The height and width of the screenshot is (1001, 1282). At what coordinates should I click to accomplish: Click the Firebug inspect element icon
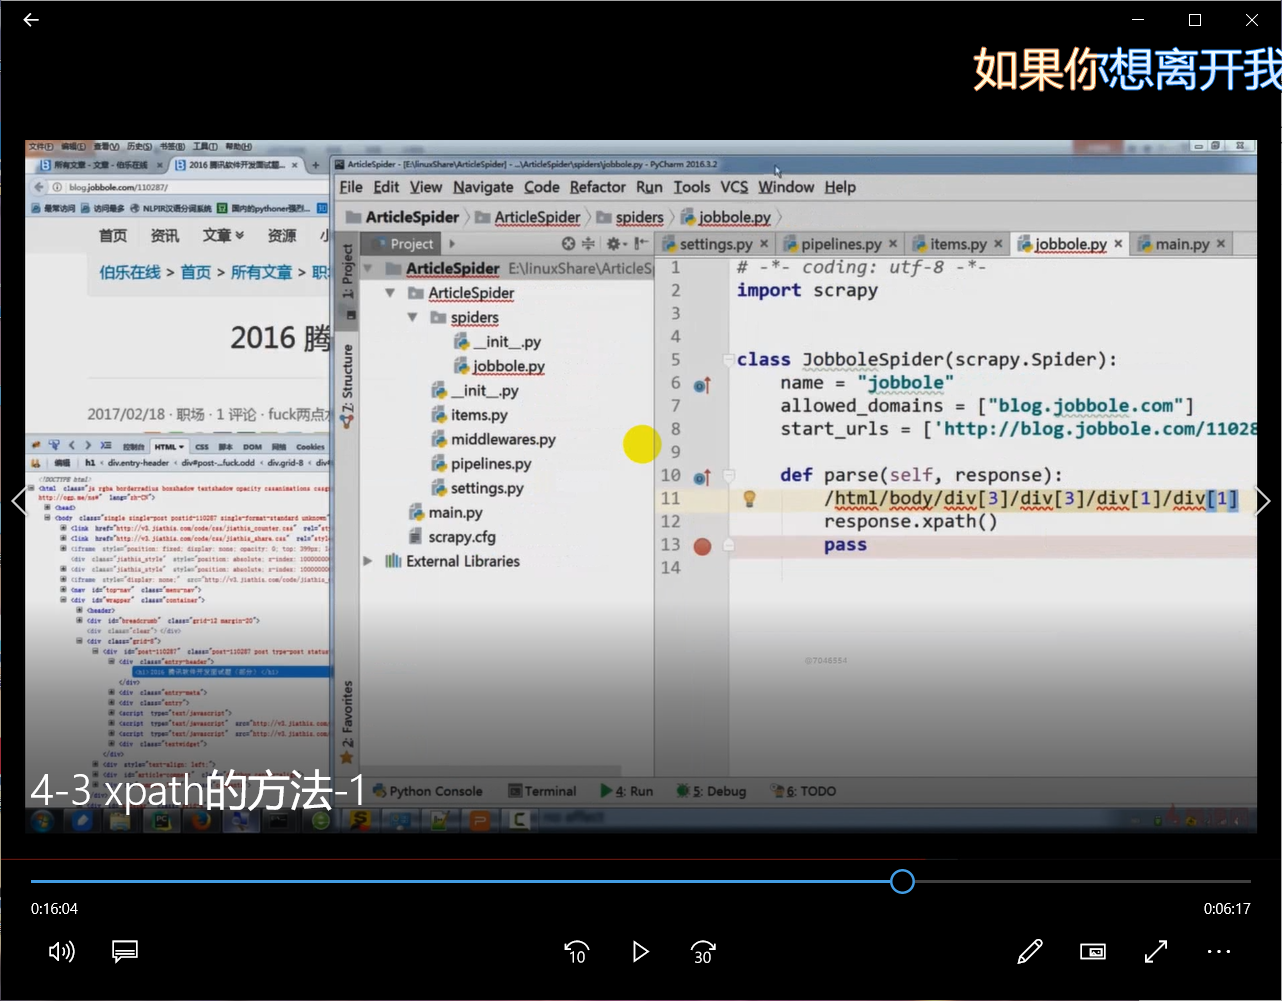coord(54,446)
